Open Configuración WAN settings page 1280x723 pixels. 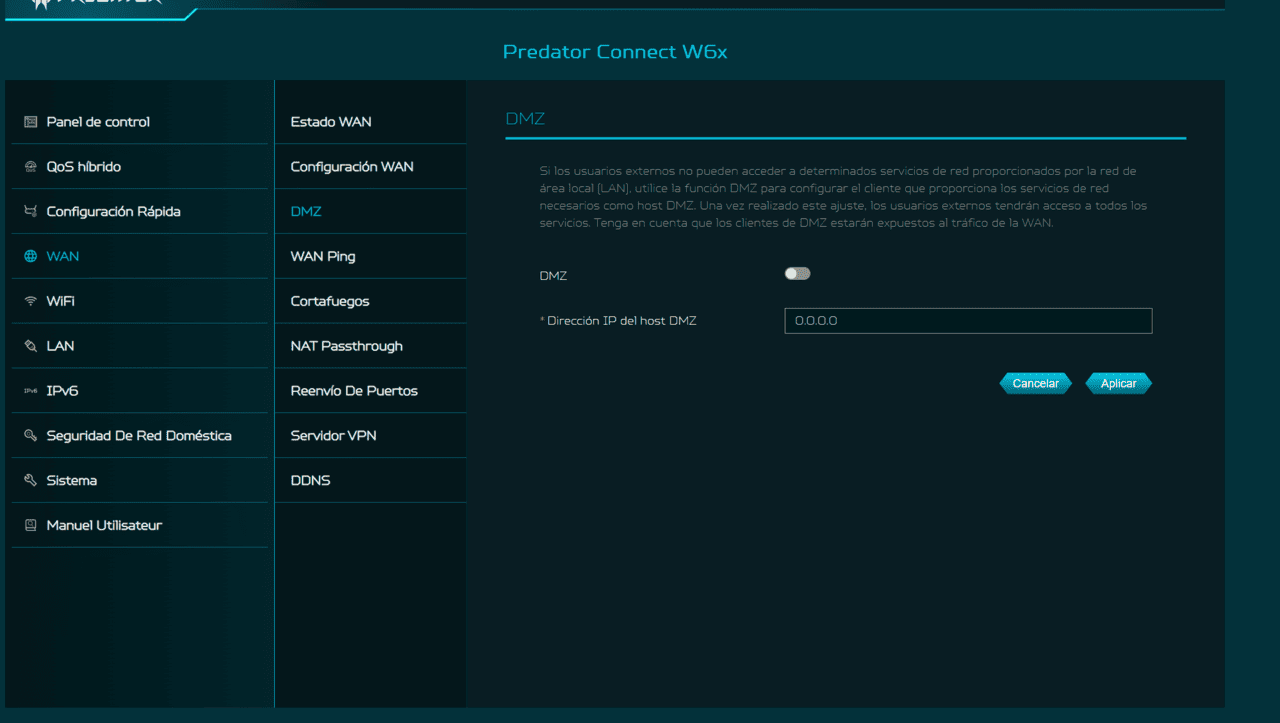(x=352, y=167)
